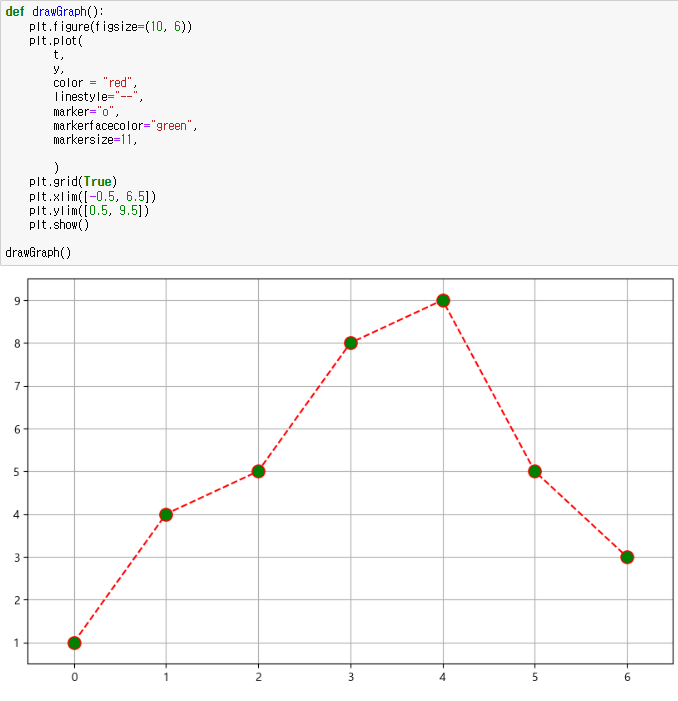Click the 'markersize=11,' argument line

95,139
